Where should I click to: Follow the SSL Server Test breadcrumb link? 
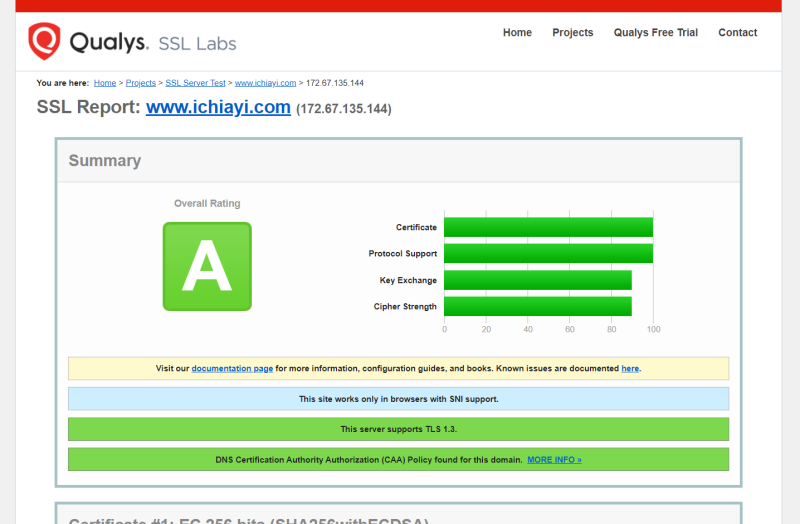coord(195,83)
